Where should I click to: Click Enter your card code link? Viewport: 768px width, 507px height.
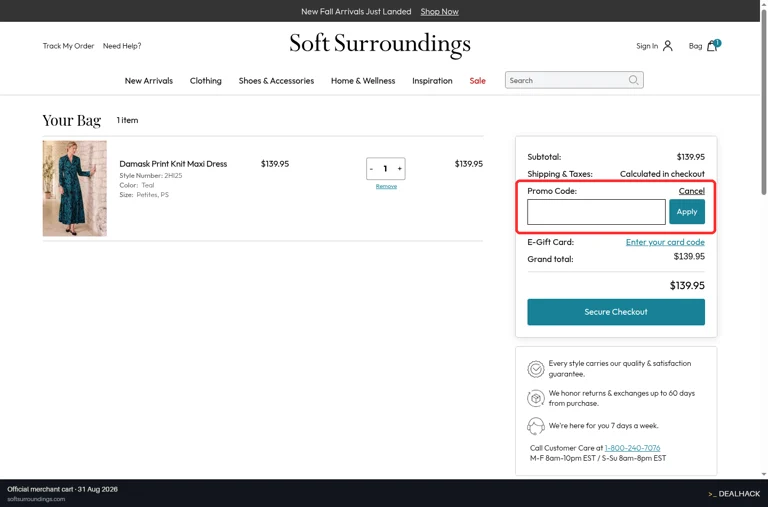coord(665,242)
